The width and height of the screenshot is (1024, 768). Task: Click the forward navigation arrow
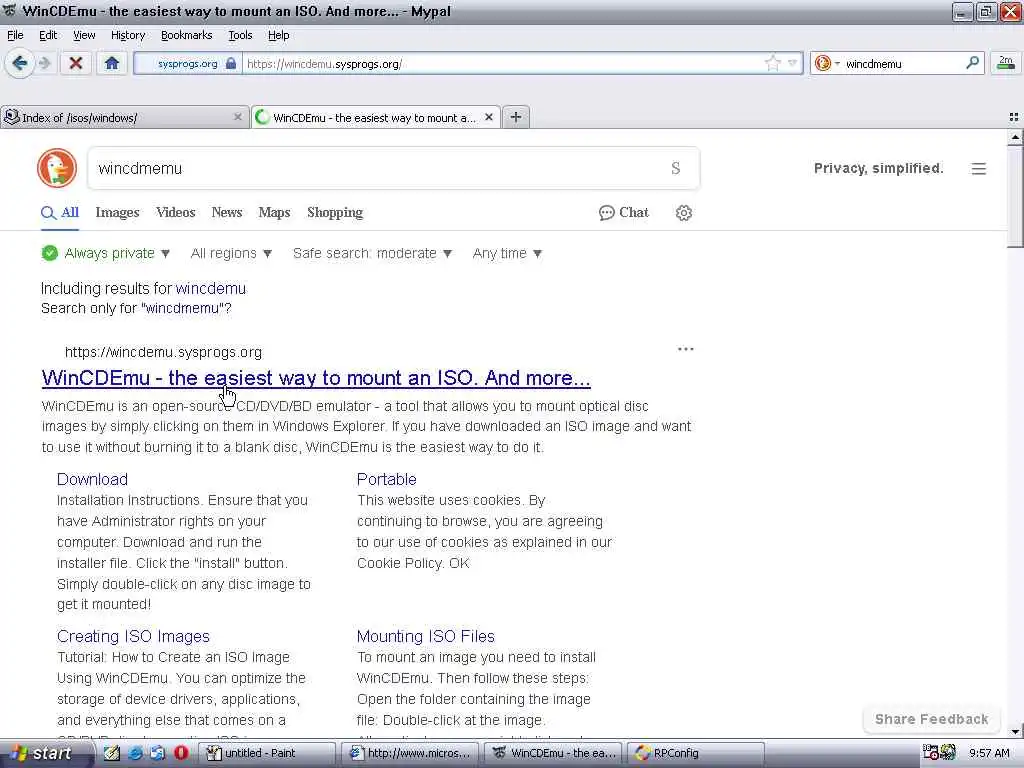(x=44, y=63)
